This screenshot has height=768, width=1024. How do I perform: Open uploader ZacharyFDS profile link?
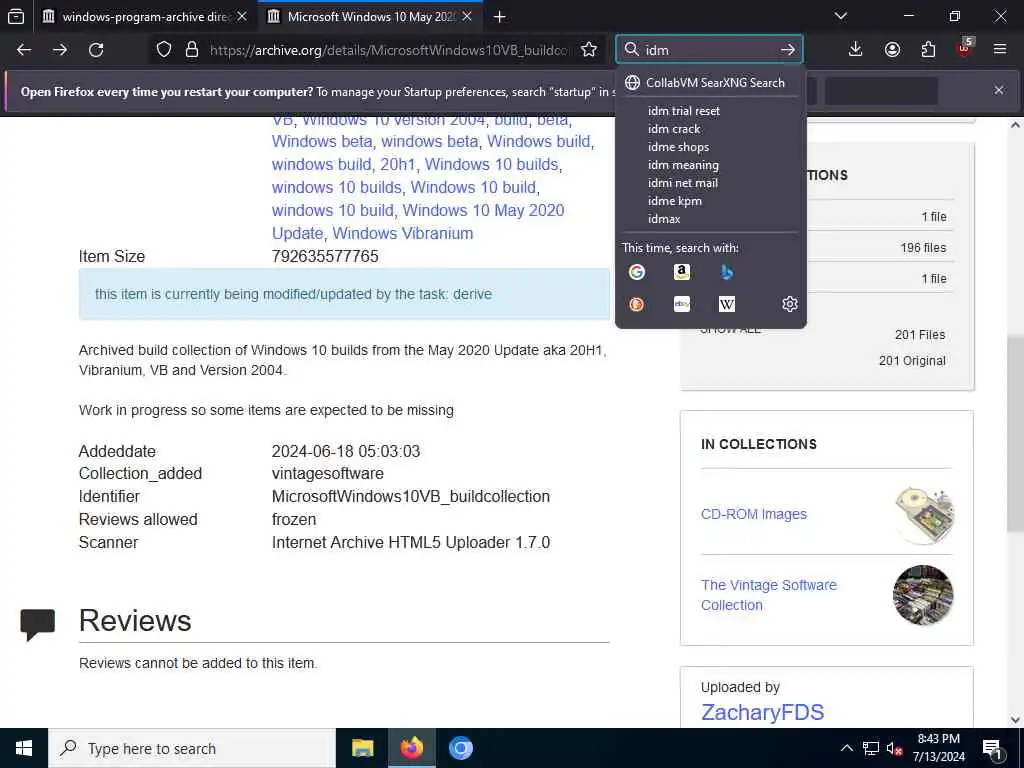(x=762, y=712)
